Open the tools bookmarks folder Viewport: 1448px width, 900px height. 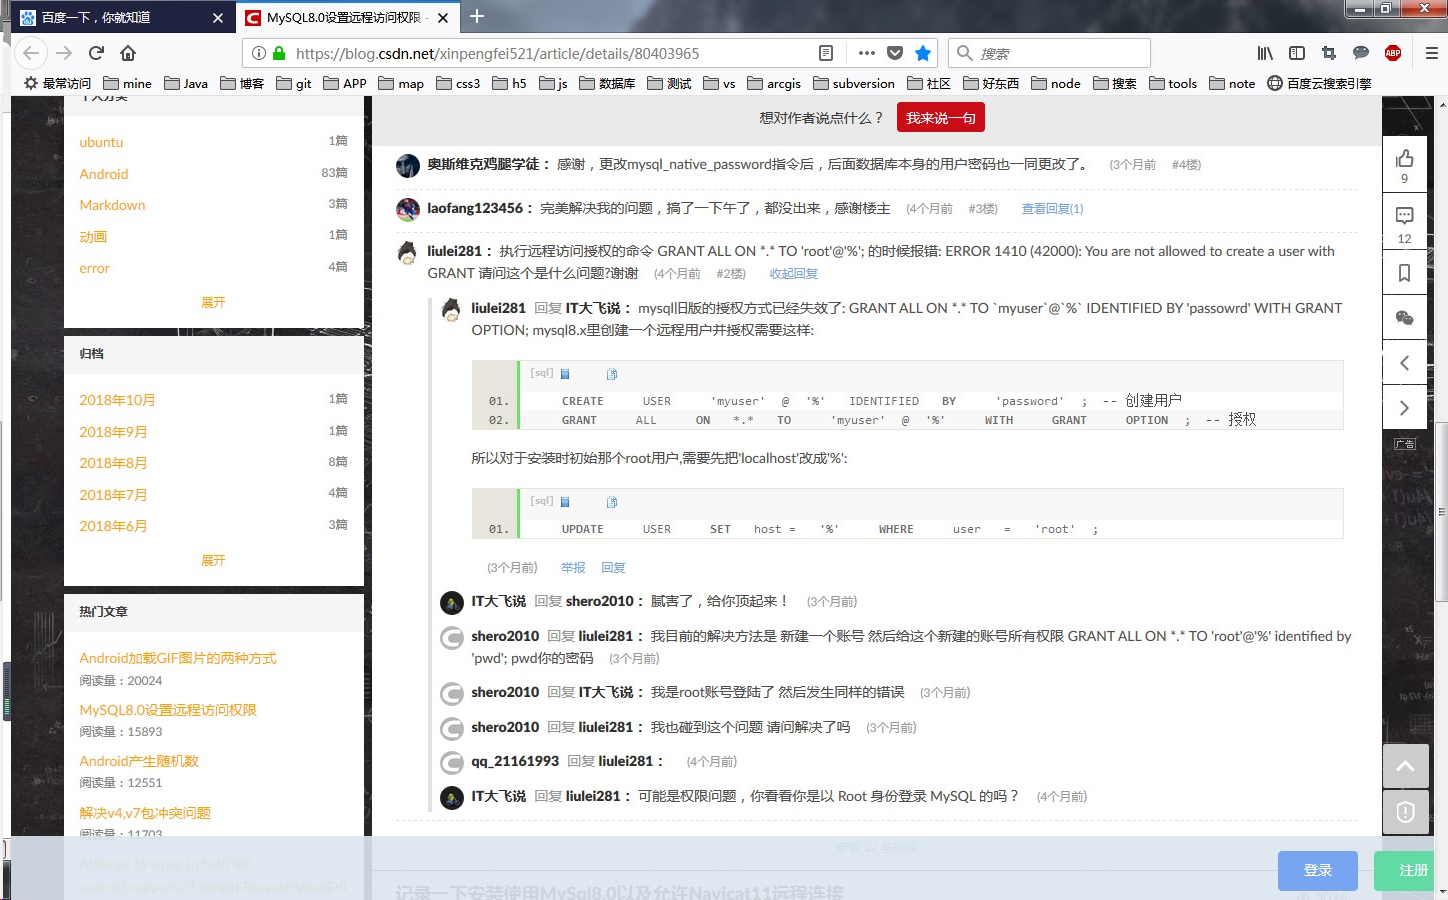(x=1173, y=83)
